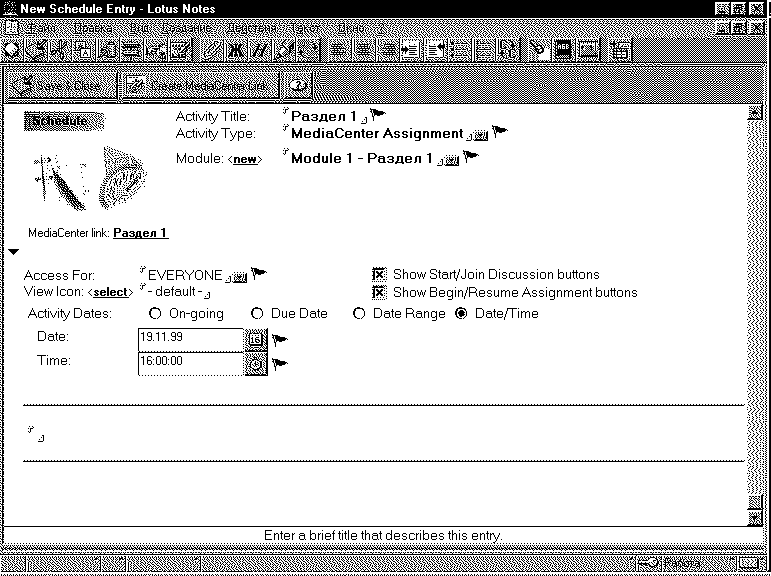Click the Indent paragraph toolbar icon
This screenshot has width=771, height=576.
point(411,51)
